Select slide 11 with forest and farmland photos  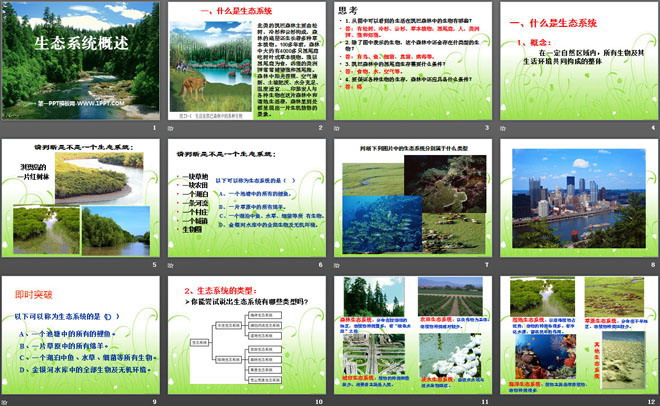point(413,335)
